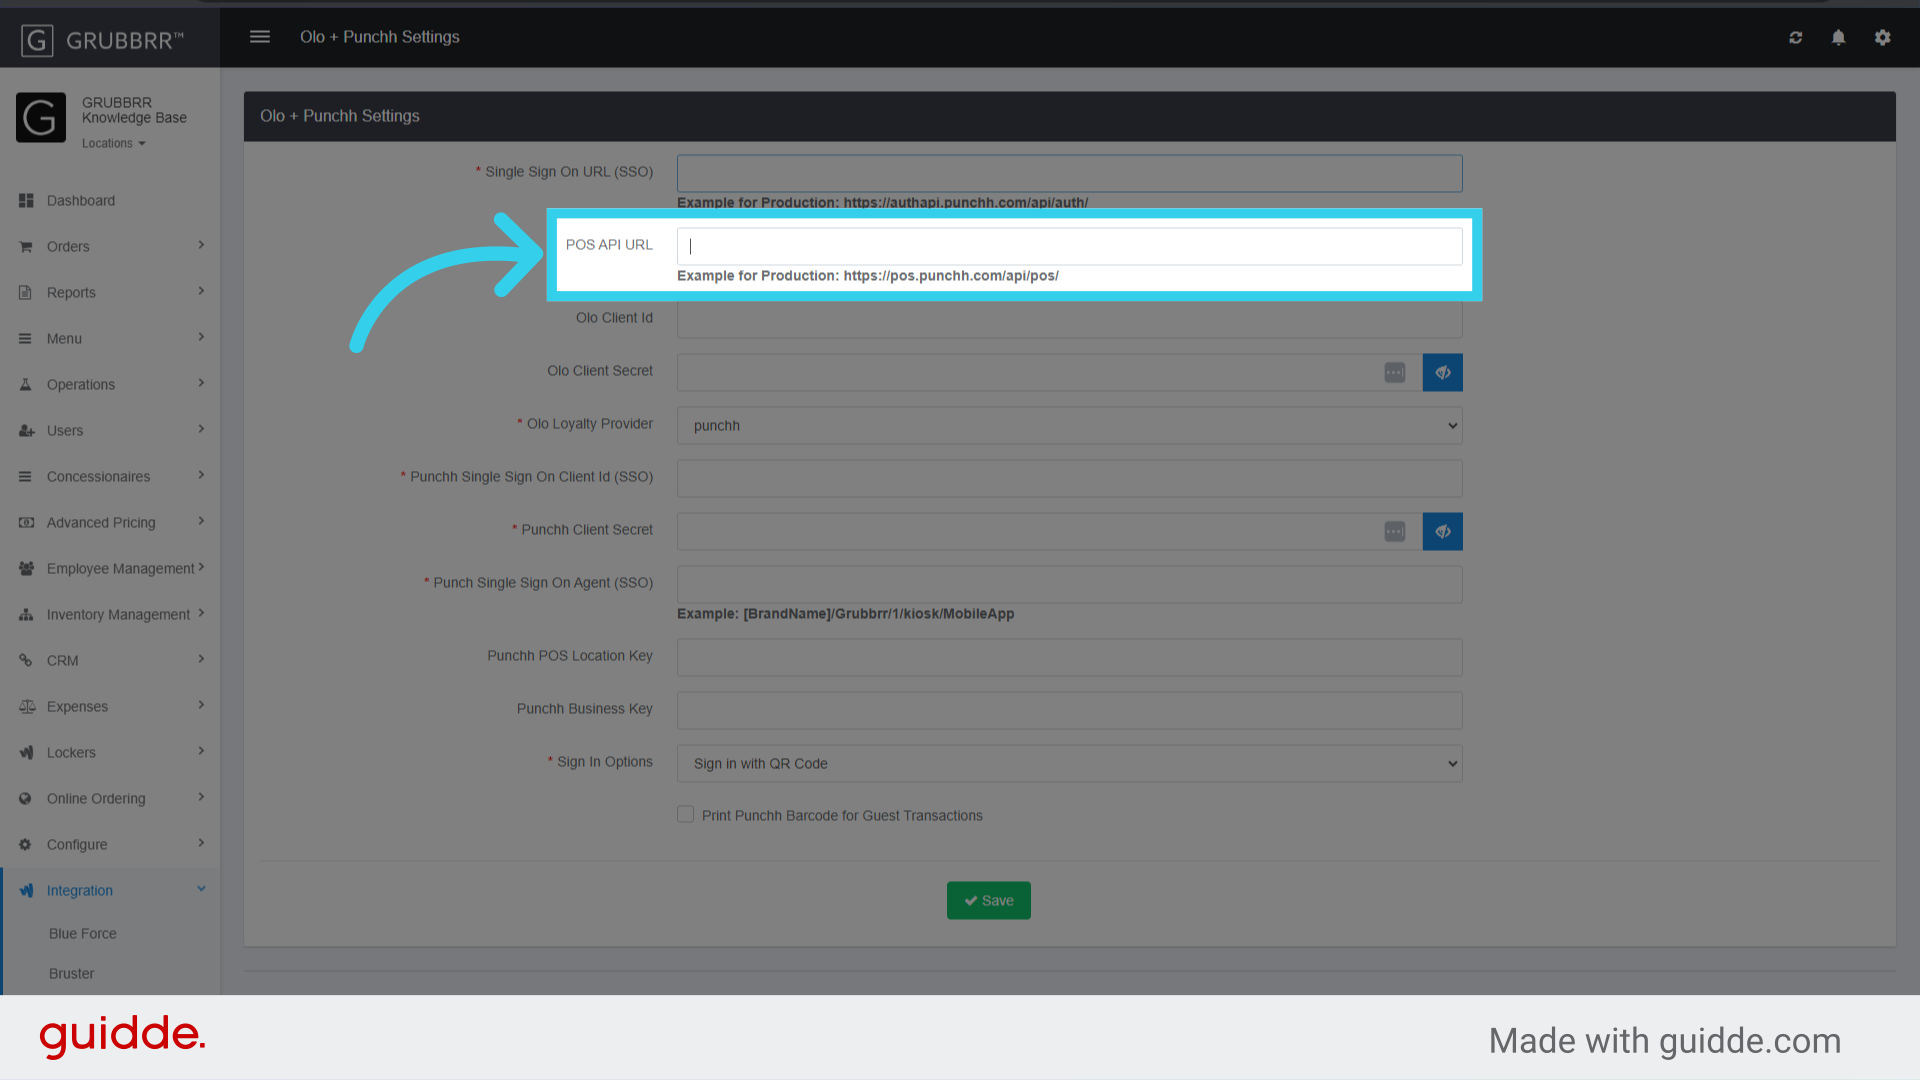
Task: Expand the Concessionaires chevron
Action: point(201,475)
